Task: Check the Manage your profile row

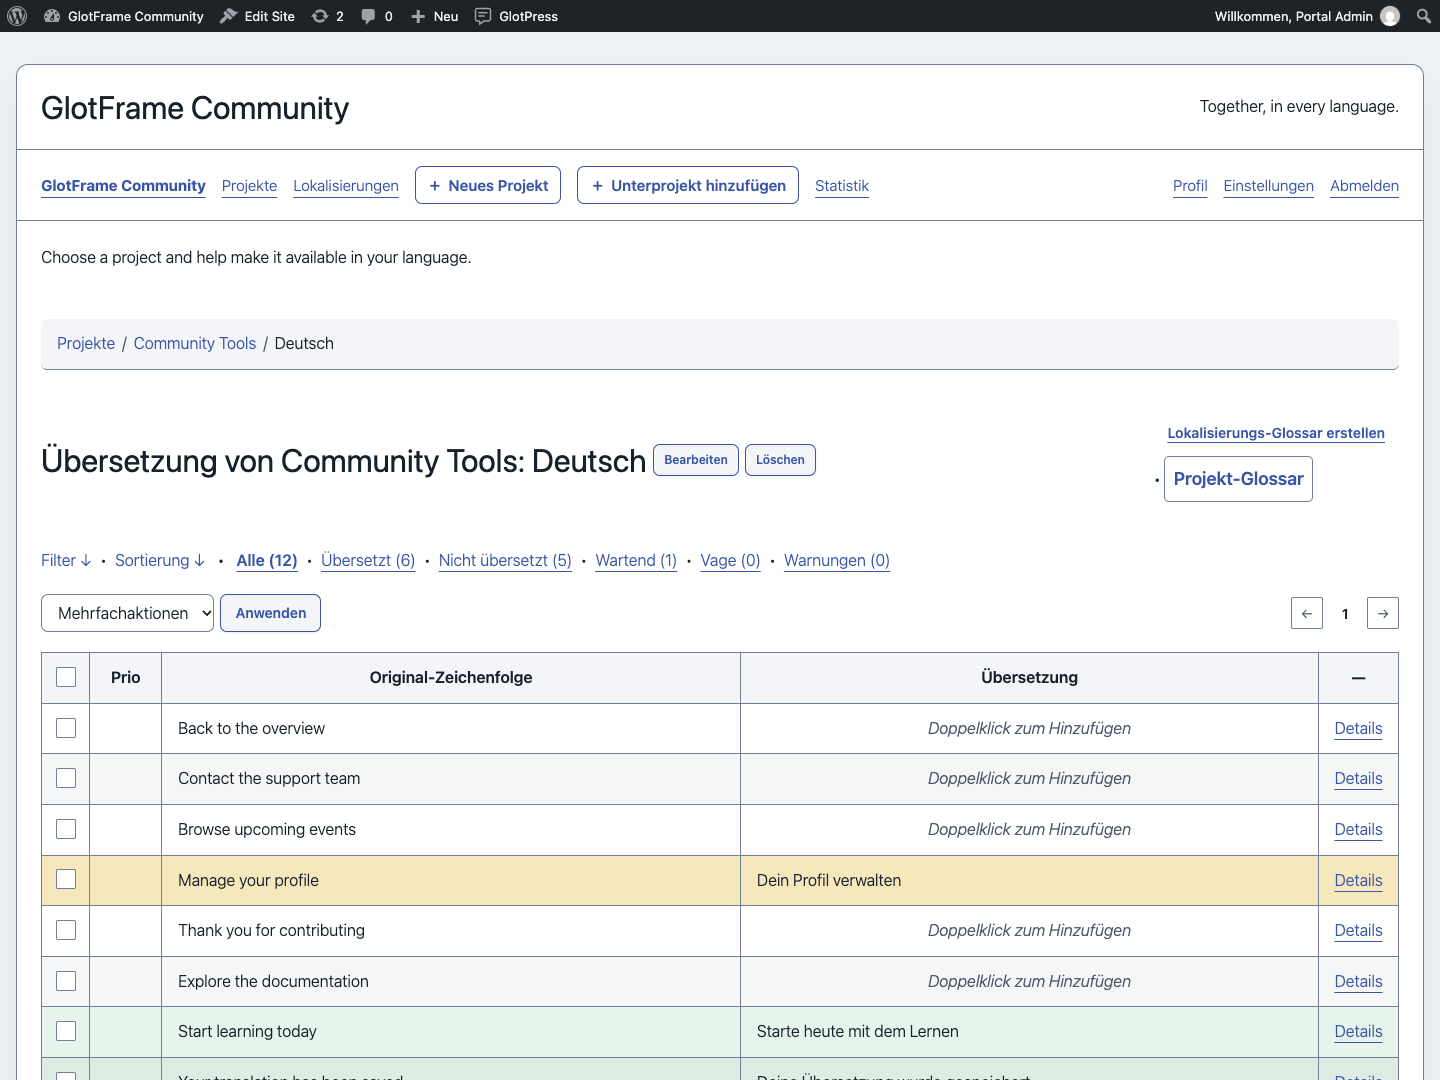Action: (66, 879)
